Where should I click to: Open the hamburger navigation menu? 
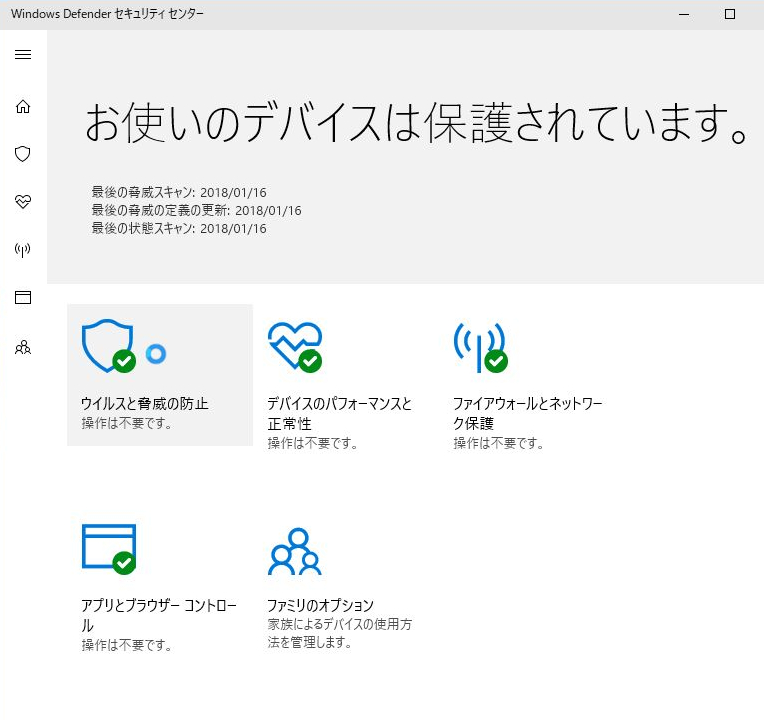tap(23, 55)
